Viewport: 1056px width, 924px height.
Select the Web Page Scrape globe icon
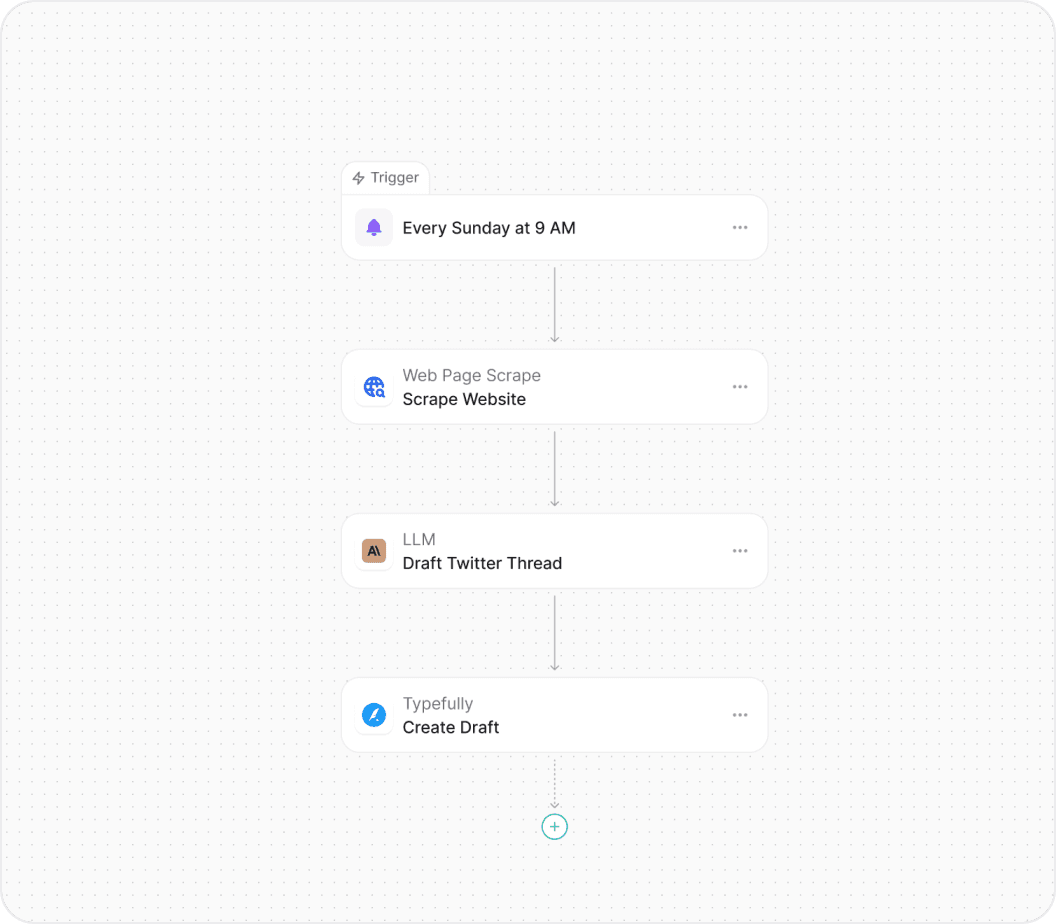click(x=373, y=387)
